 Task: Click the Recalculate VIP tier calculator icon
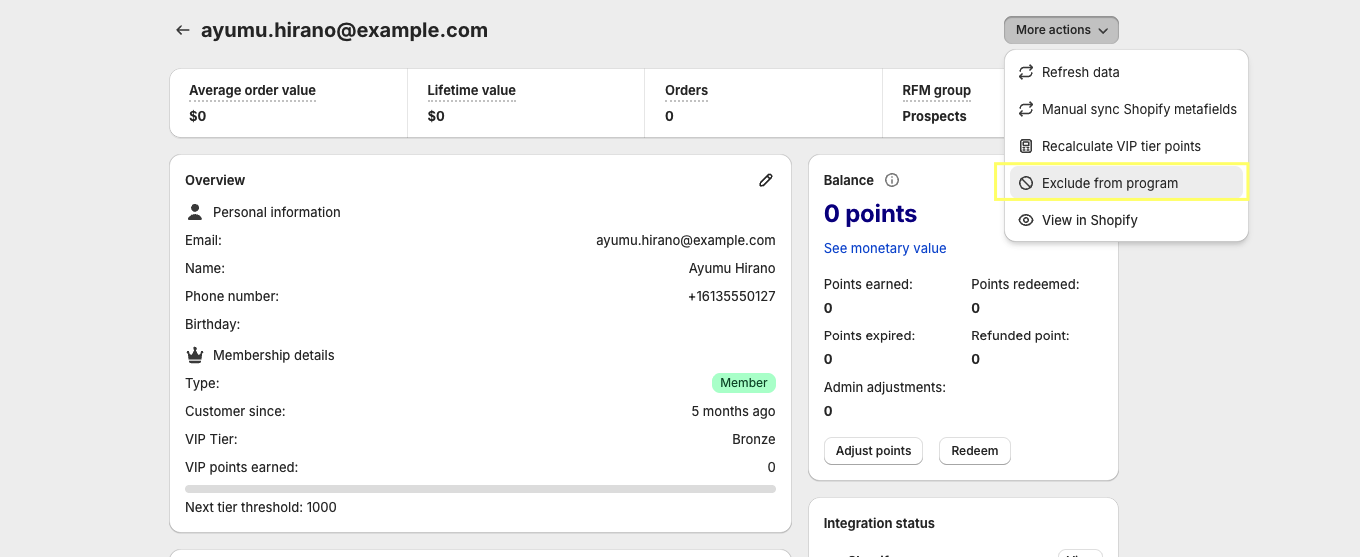click(x=1025, y=146)
